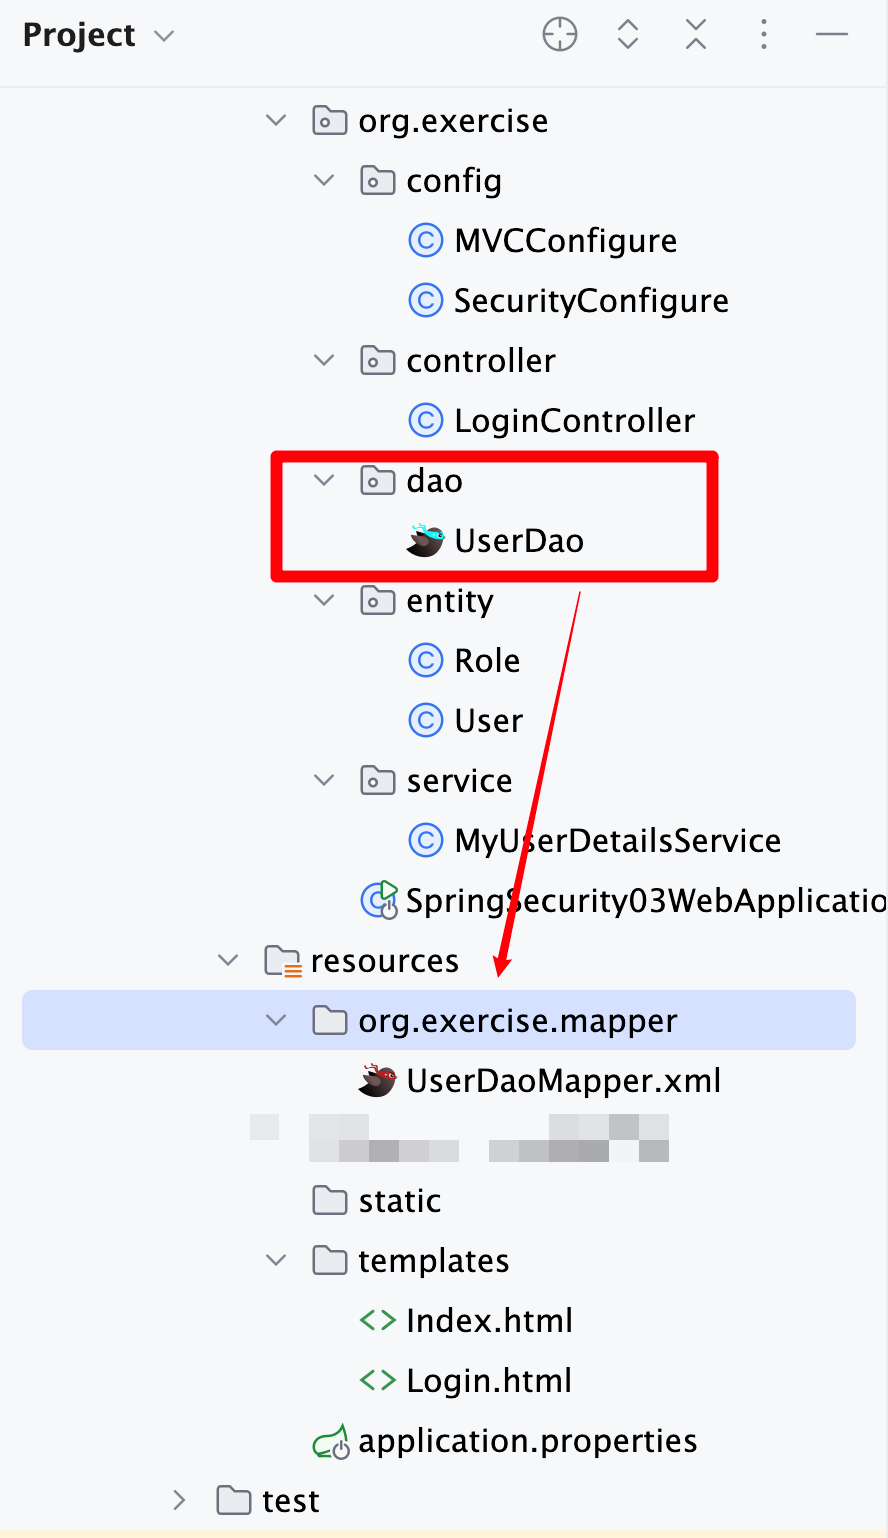Click the Collapse All icon in the toolbar
Viewport: 888px width, 1538px height.
[696, 33]
